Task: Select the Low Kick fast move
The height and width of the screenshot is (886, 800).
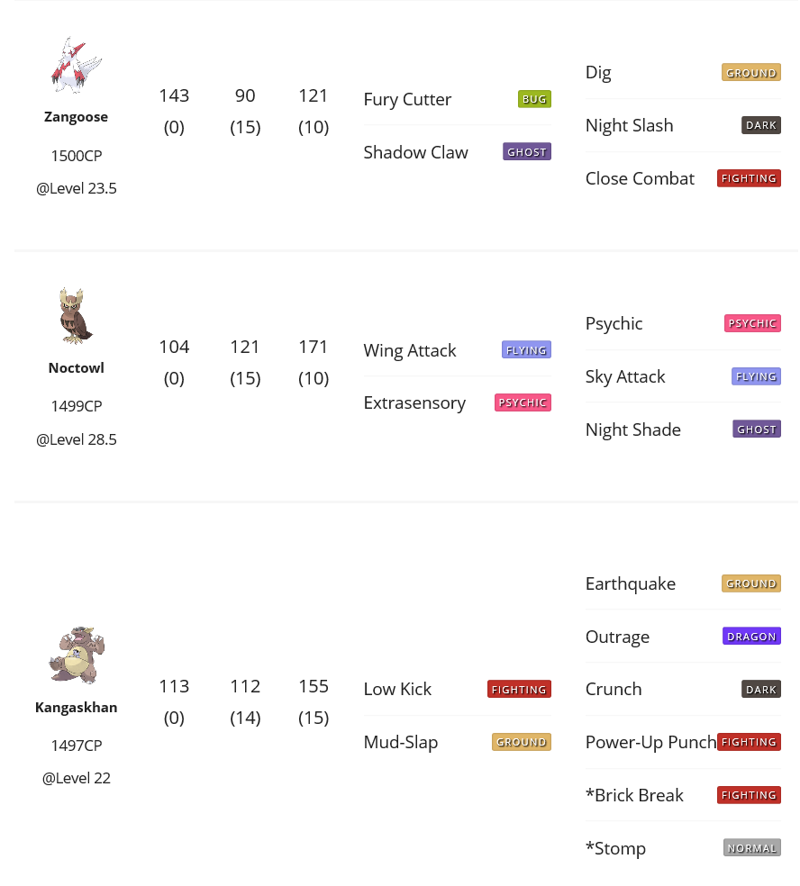Action: point(397,689)
